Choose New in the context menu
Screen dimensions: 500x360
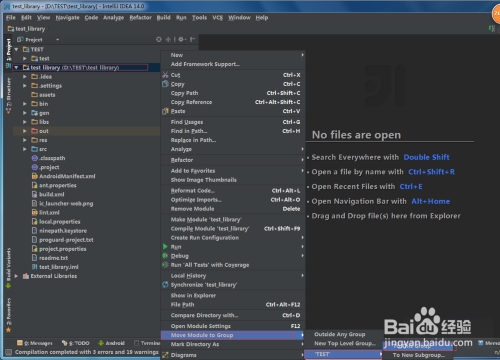233,55
